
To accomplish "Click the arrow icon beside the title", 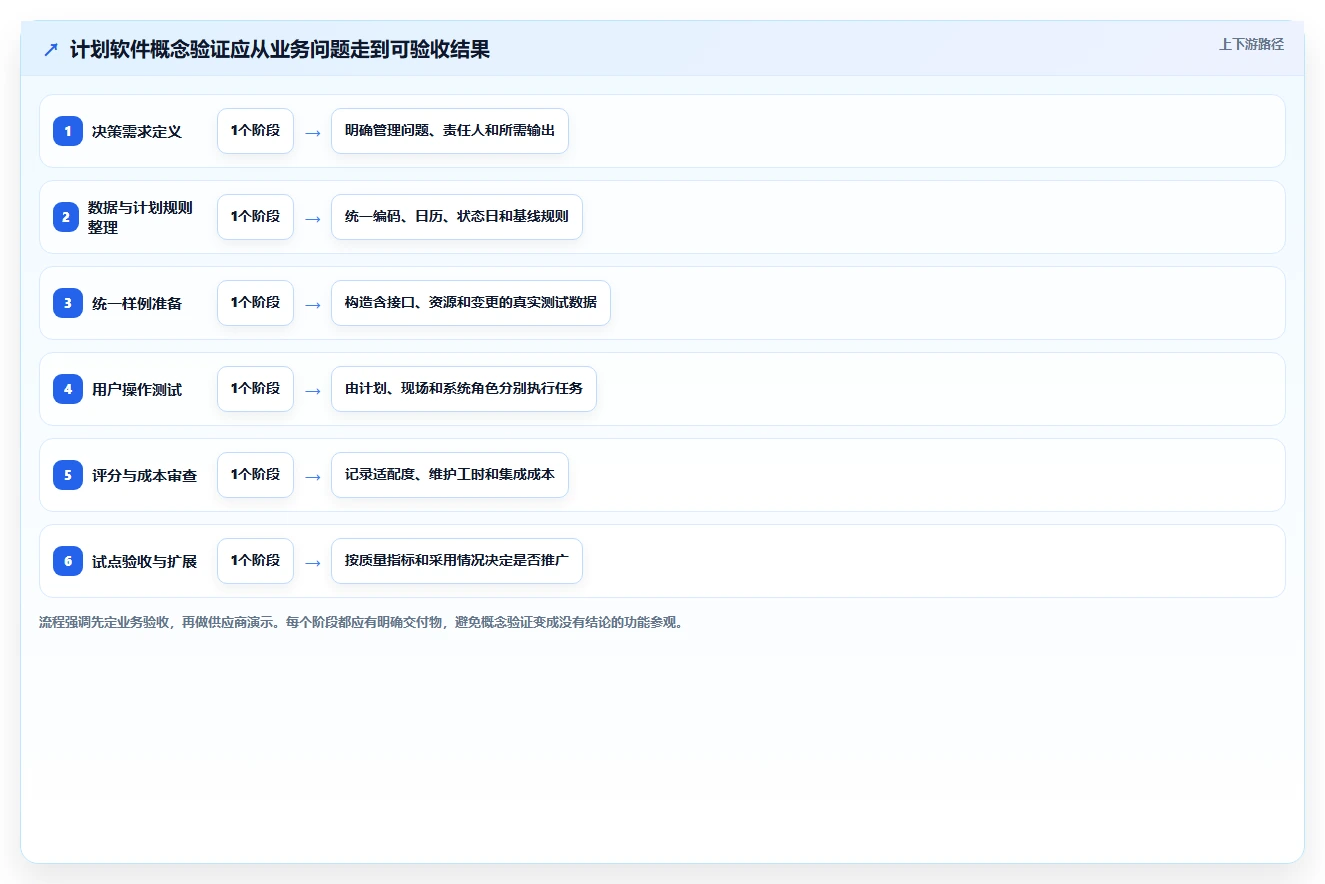I will pos(51,50).
